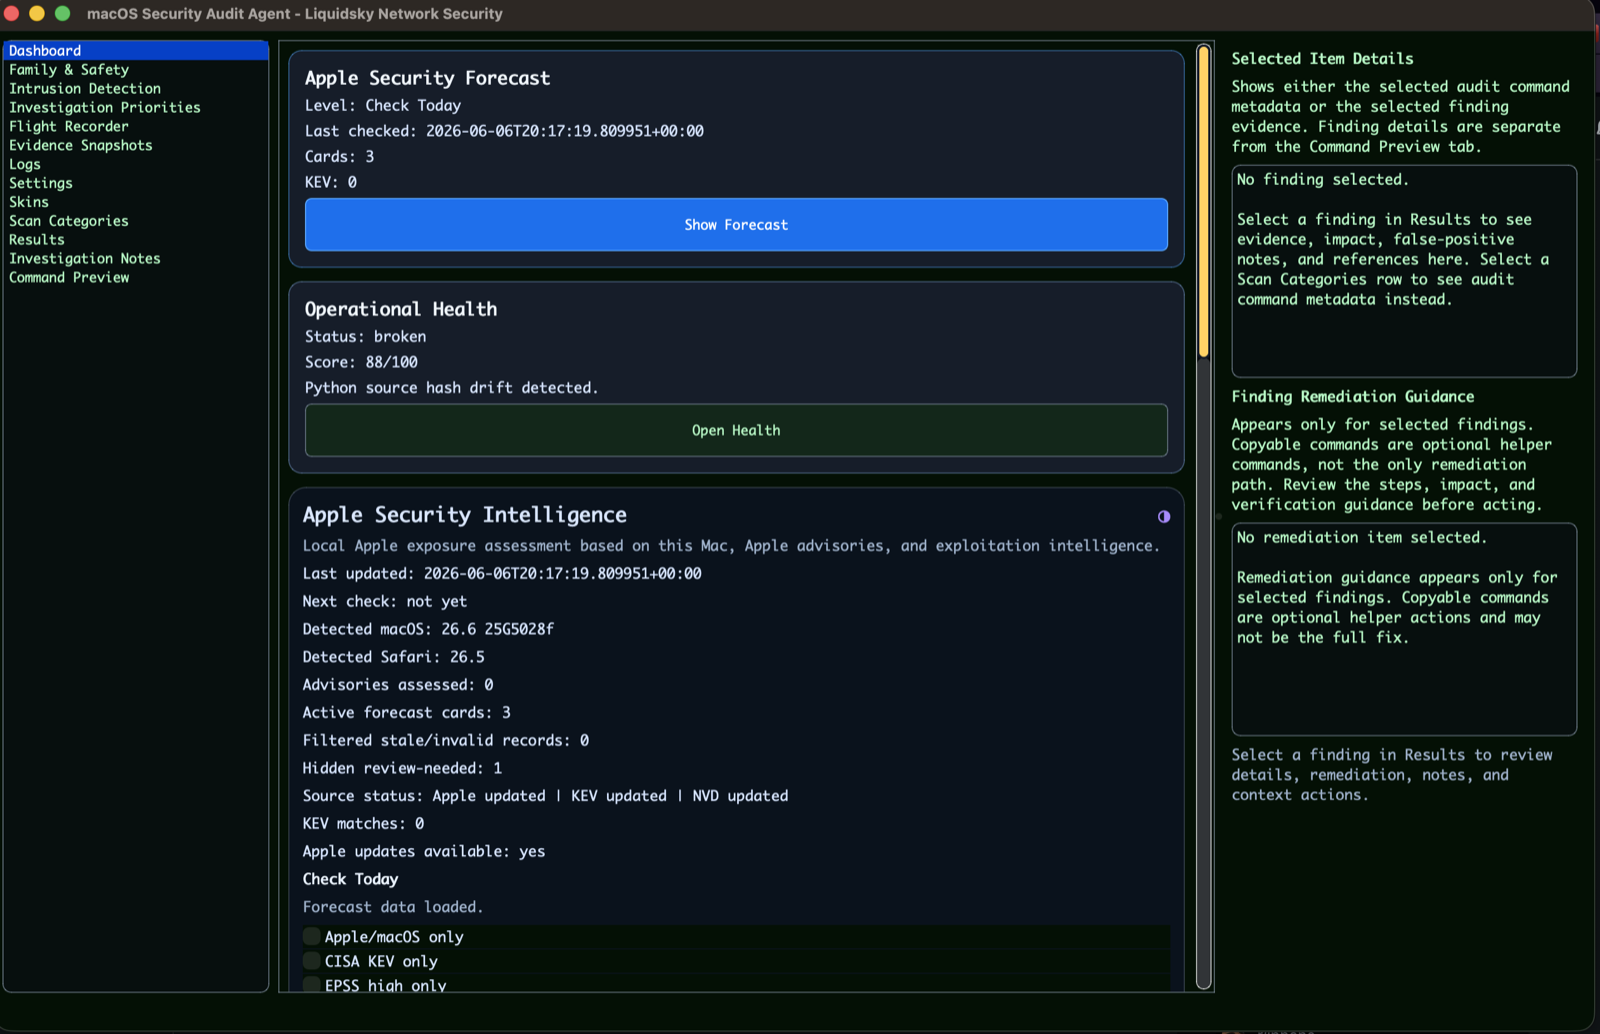This screenshot has width=1600, height=1034.
Task: Click the No remediation item selected box
Action: (x=1404, y=629)
